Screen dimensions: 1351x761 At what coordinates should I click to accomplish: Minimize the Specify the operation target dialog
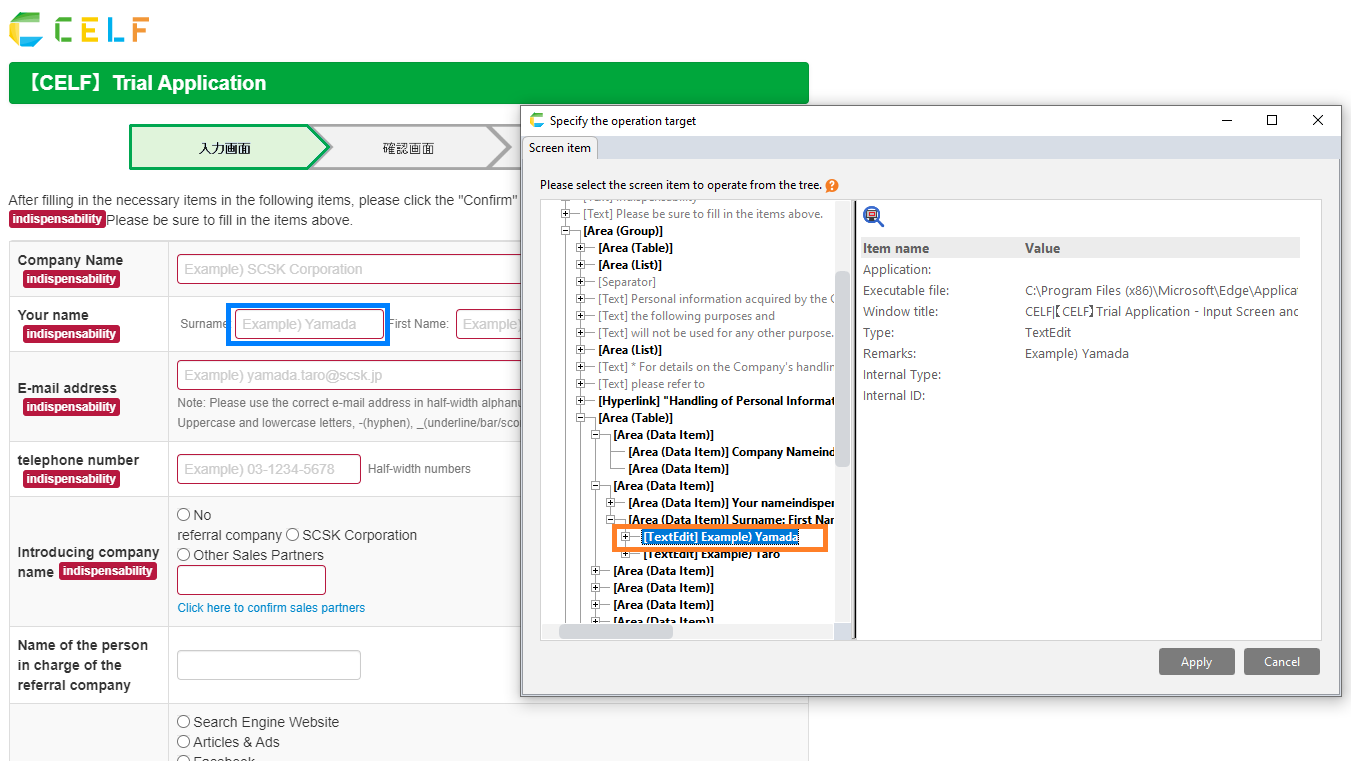click(x=1226, y=120)
